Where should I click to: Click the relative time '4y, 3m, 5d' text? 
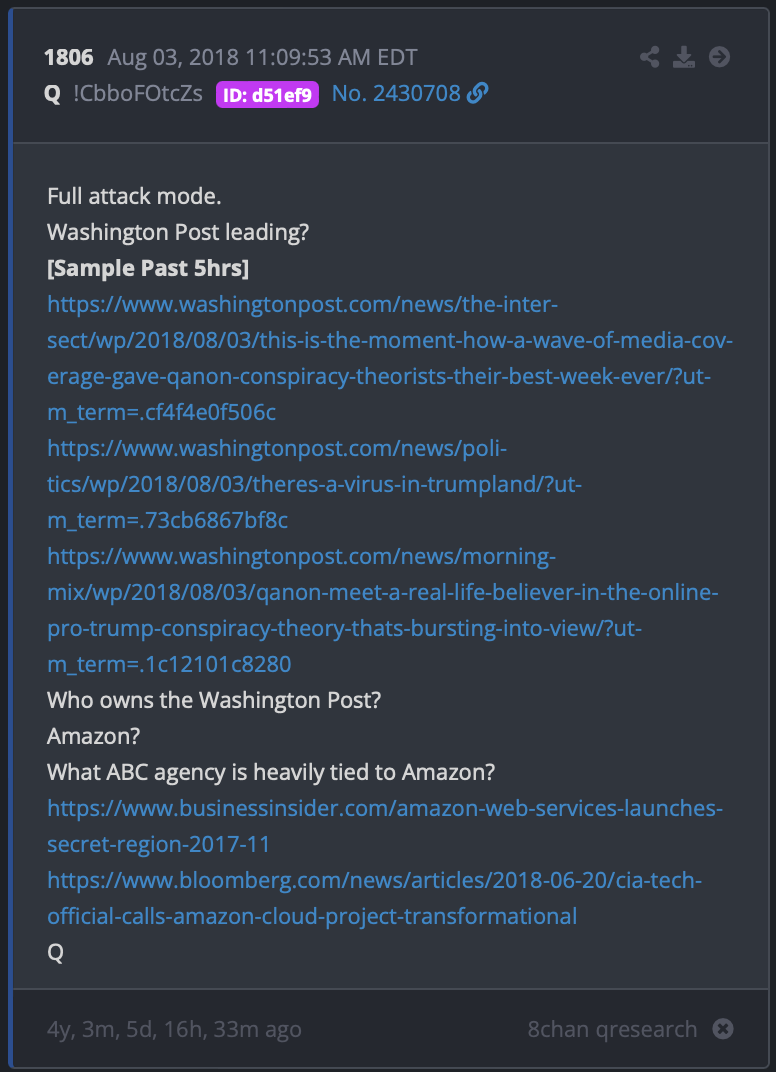click(x=174, y=1030)
